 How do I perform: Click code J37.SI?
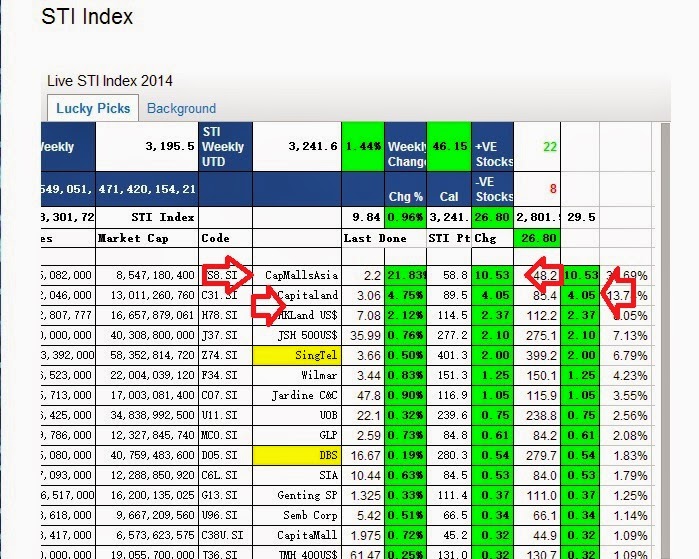point(219,335)
